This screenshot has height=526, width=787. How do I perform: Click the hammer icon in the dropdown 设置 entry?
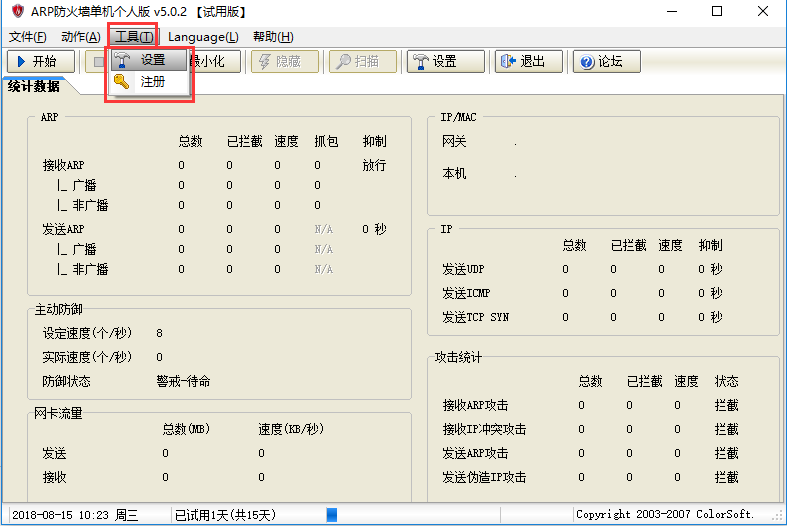(121, 60)
